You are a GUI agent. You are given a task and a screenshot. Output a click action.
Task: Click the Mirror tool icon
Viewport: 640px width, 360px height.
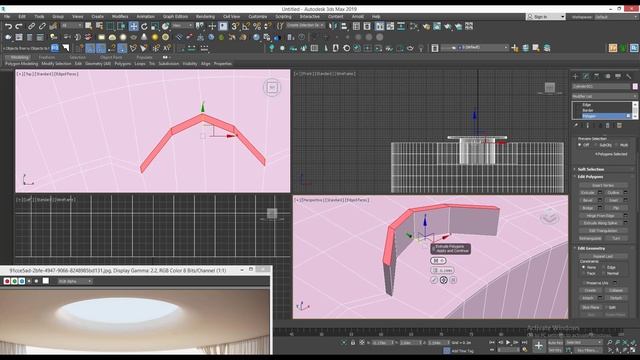[x=333, y=27]
